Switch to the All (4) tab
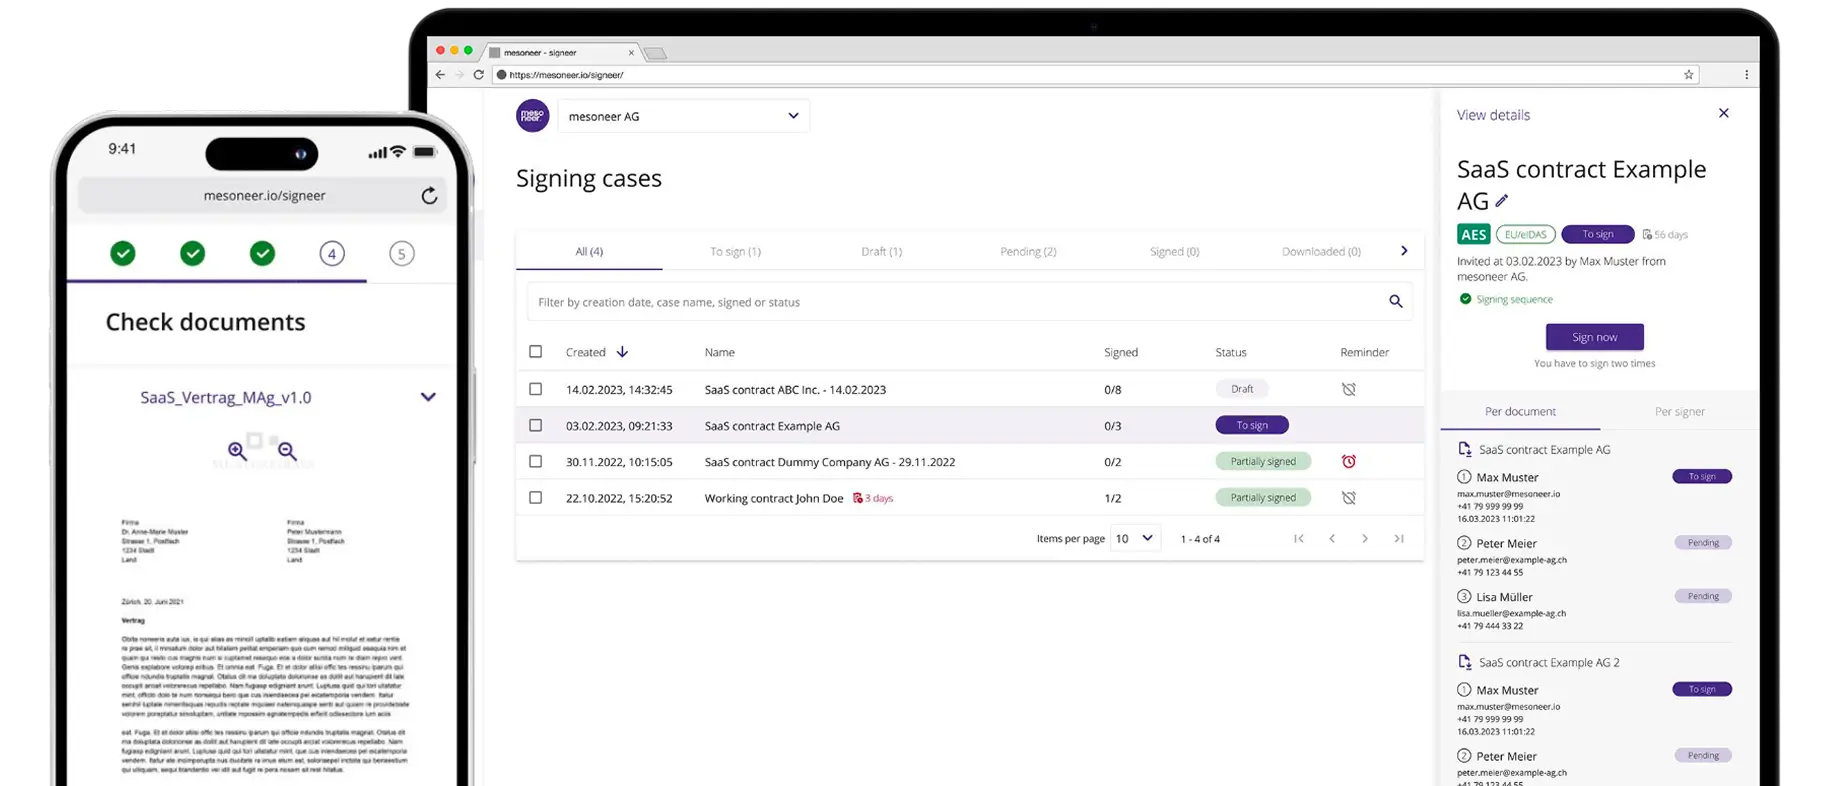This screenshot has height=786, width=1839. (589, 252)
